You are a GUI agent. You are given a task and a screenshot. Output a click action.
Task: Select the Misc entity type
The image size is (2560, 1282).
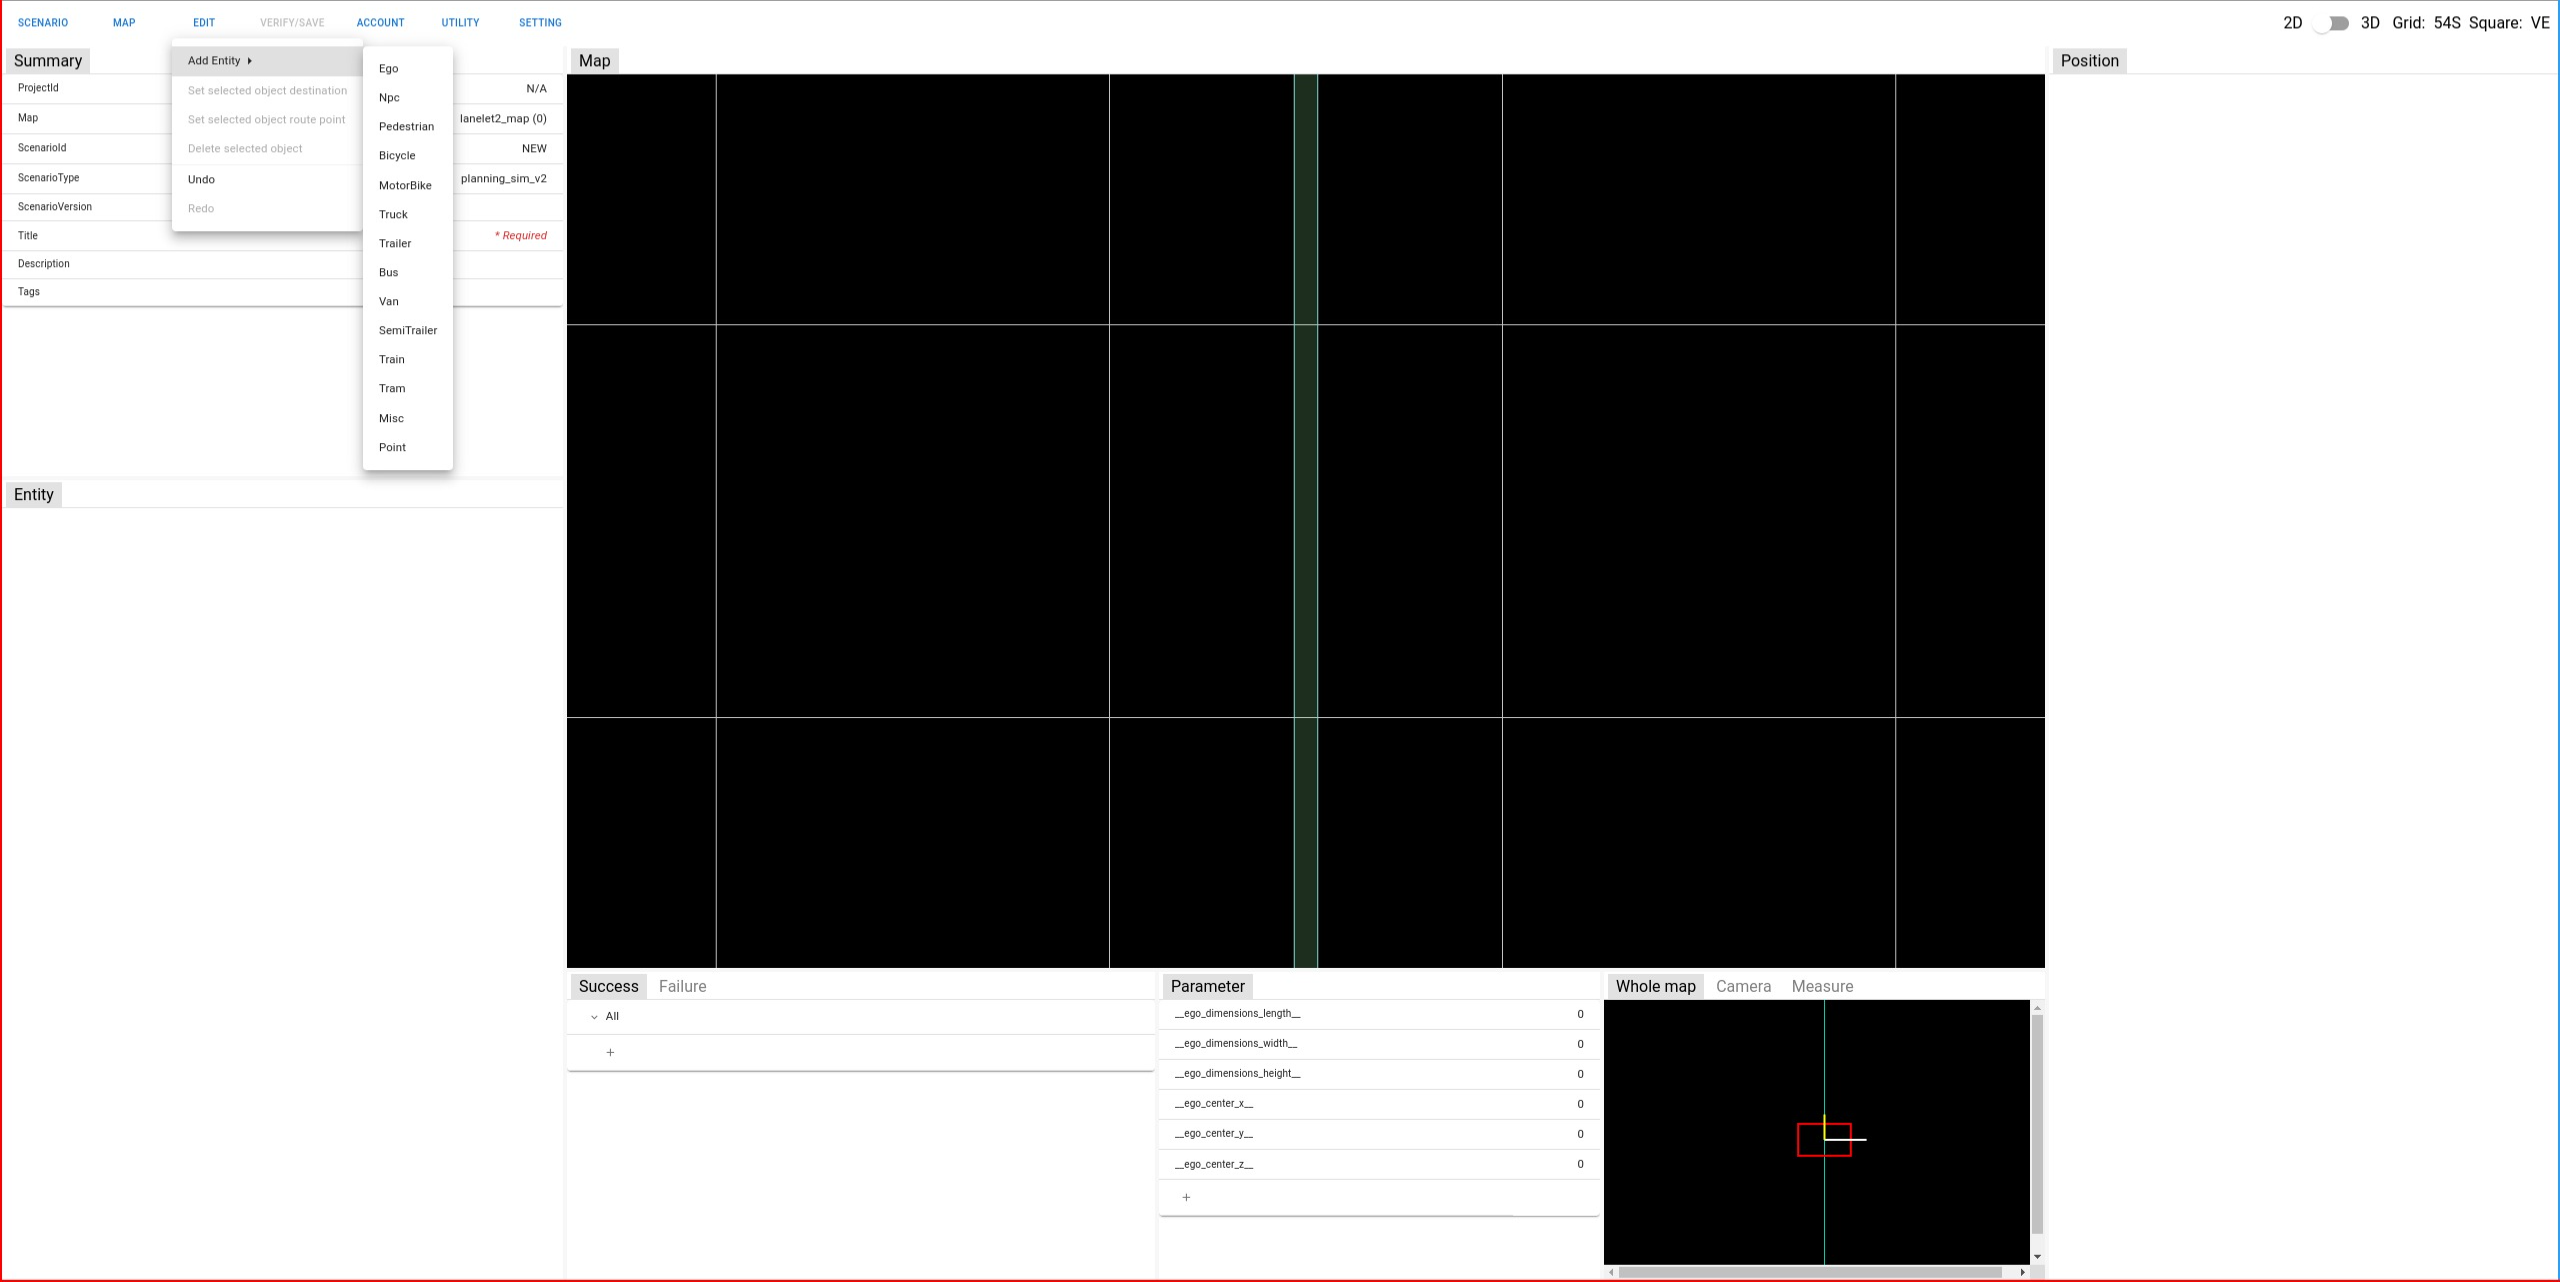[392, 417]
